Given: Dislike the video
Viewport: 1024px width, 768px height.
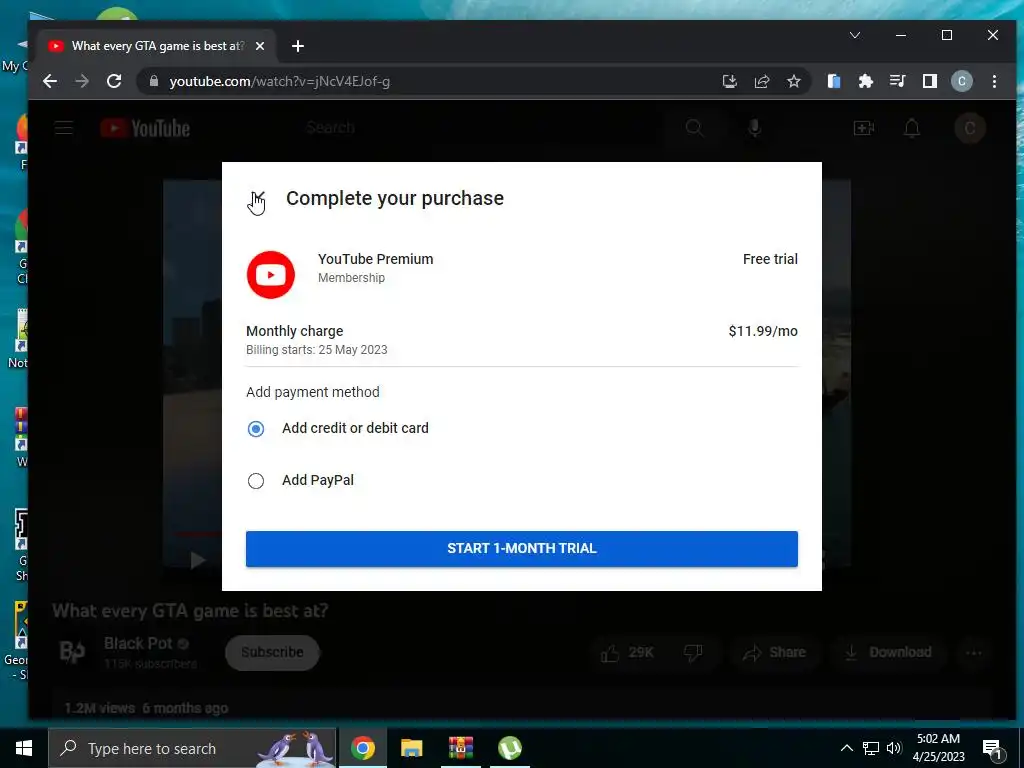Looking at the screenshot, I should [693, 652].
